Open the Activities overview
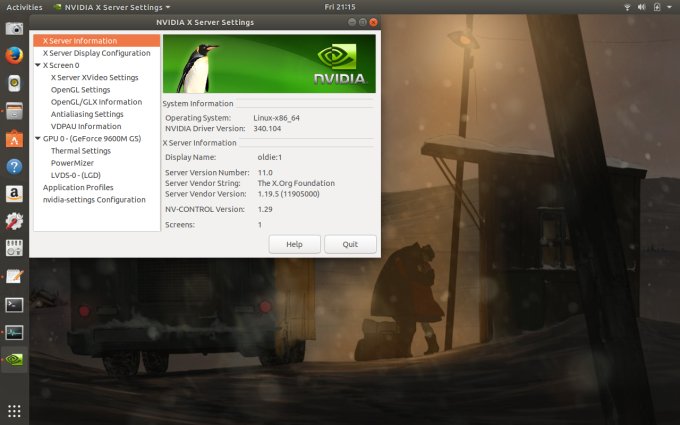The image size is (680, 425). pyautogui.click(x=24, y=7)
